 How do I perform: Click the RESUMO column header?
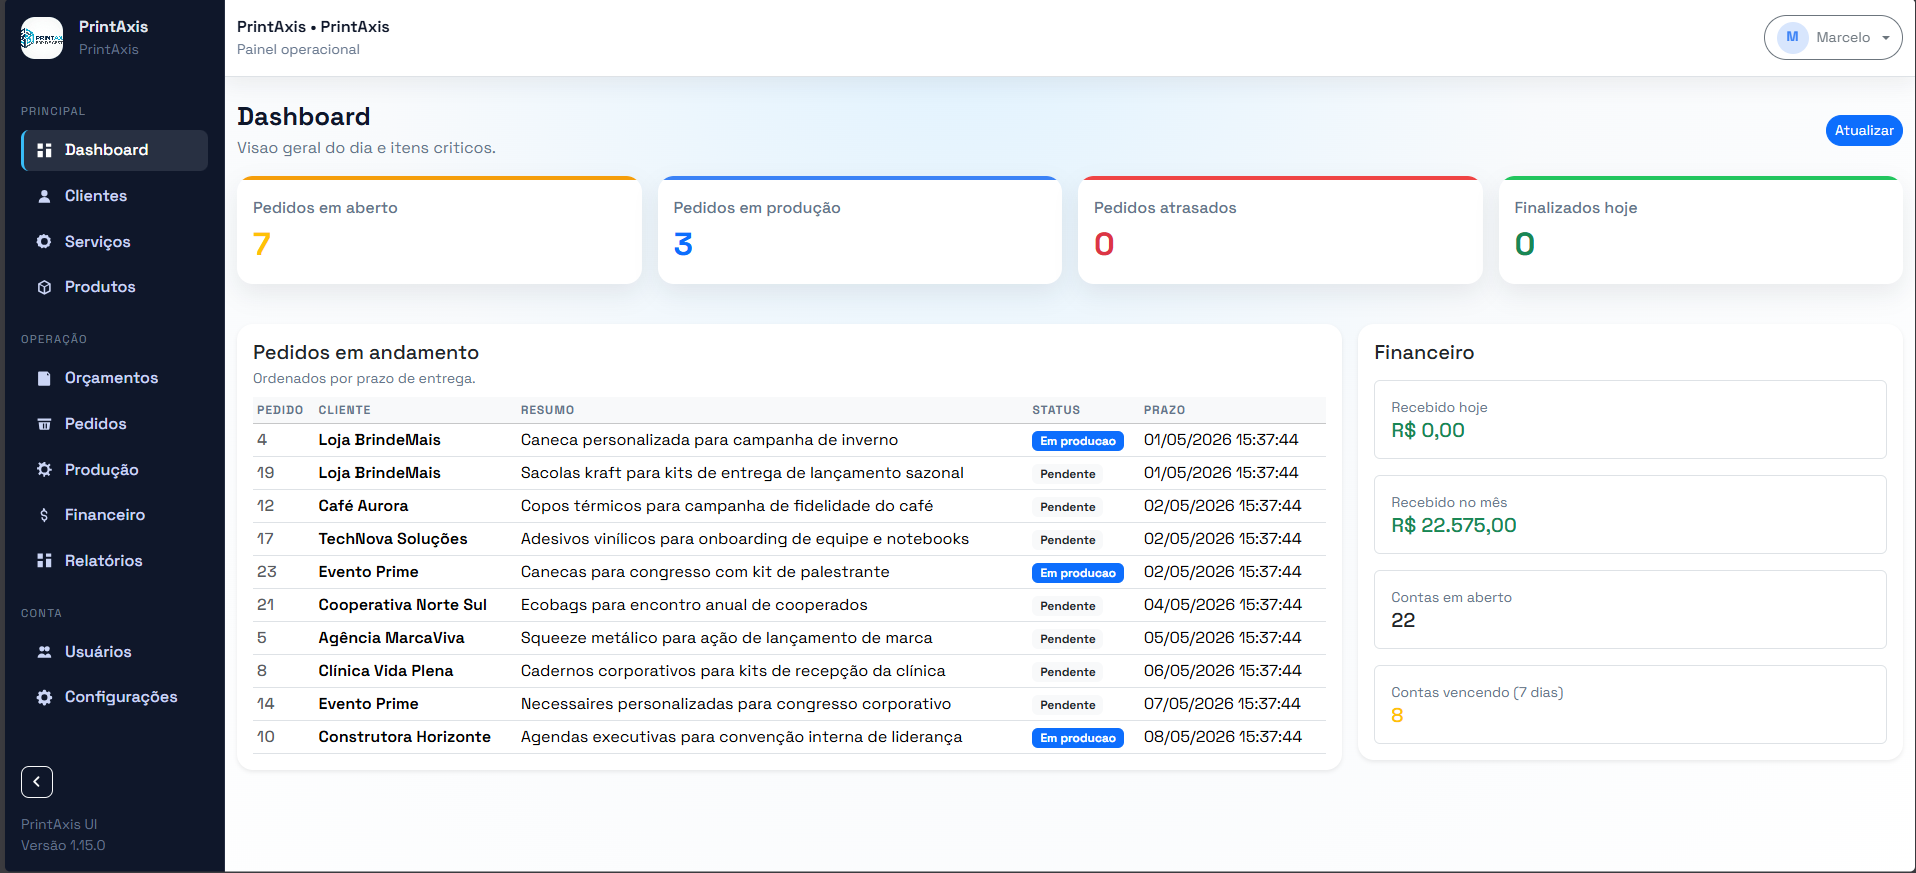[548, 410]
